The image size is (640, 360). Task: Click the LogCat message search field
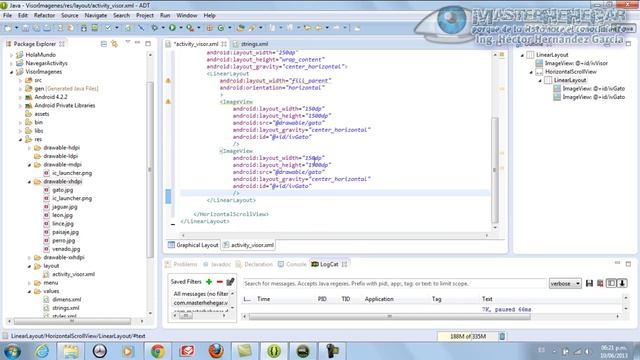coord(394,283)
